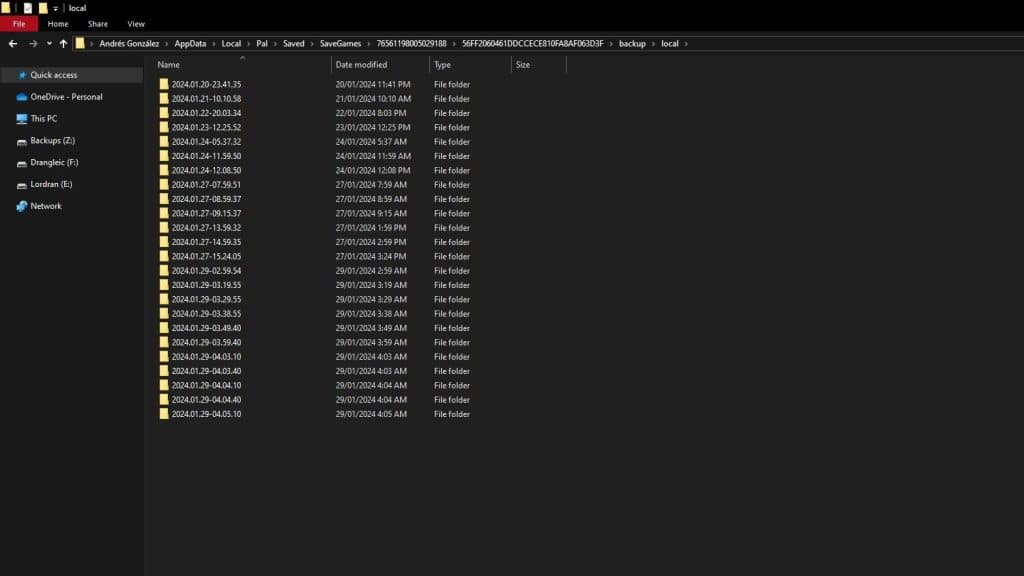Select folder 2024.01.24-05.37.32

tap(206, 142)
